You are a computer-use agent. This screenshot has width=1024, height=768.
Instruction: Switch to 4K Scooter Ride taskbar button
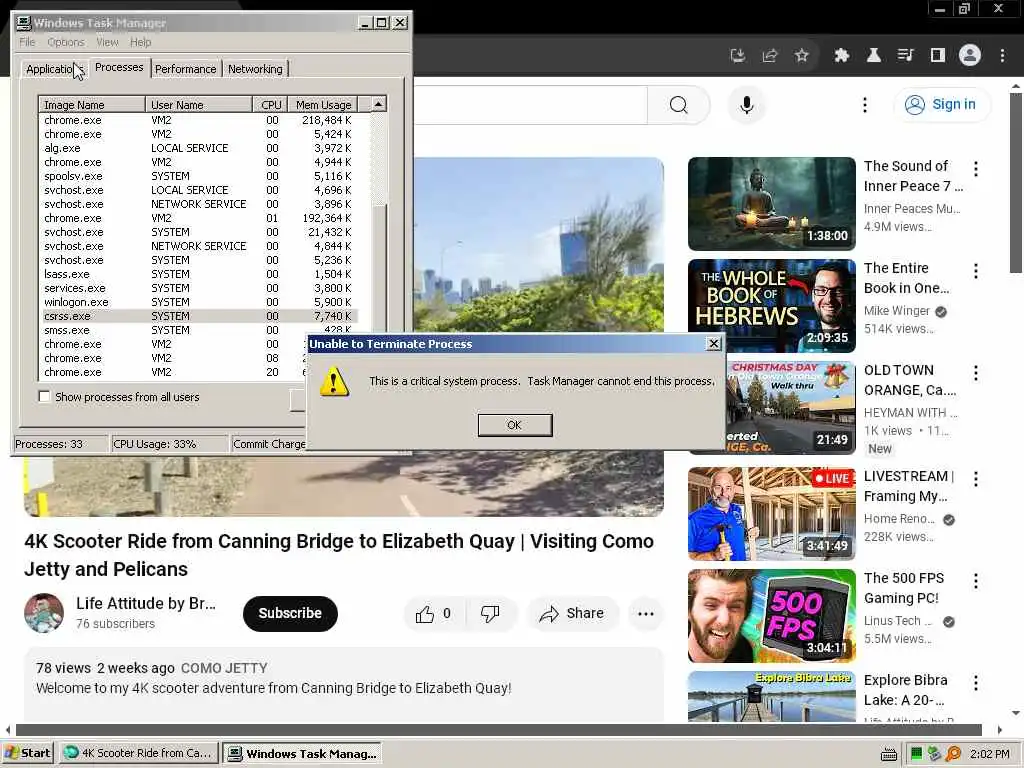[x=138, y=753]
